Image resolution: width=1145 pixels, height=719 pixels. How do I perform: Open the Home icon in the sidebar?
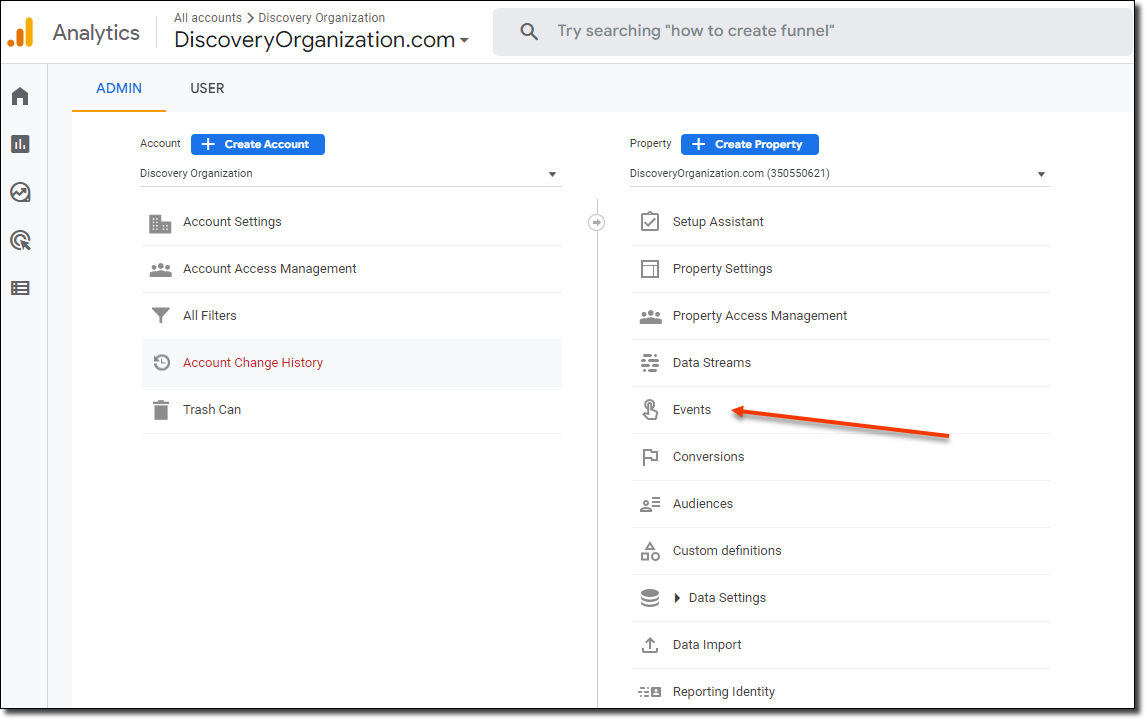20,96
